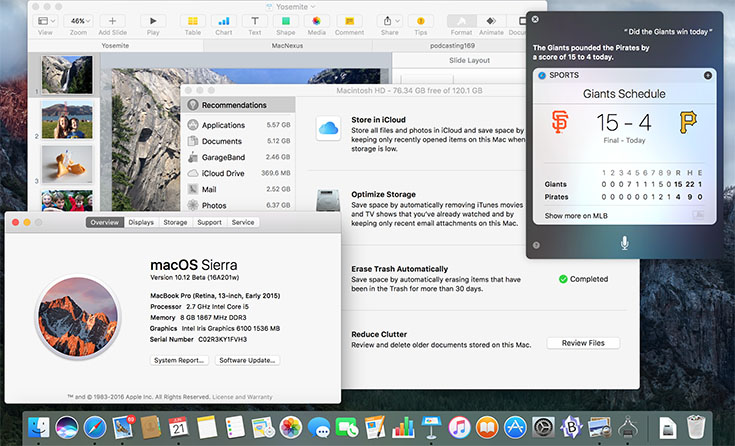
Task: Open the Service tab
Action: coord(243,222)
